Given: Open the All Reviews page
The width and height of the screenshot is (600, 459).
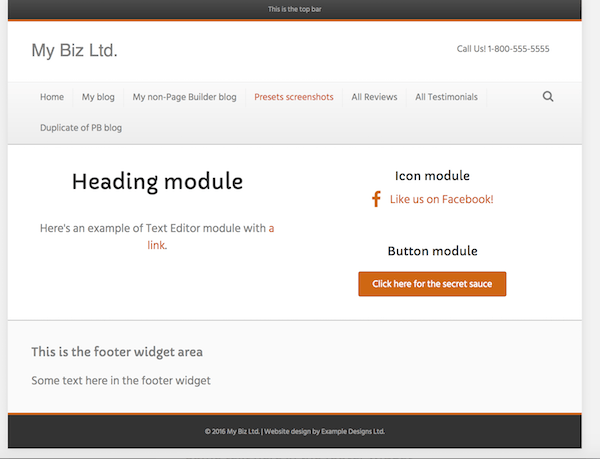Looking at the screenshot, I should [374, 97].
